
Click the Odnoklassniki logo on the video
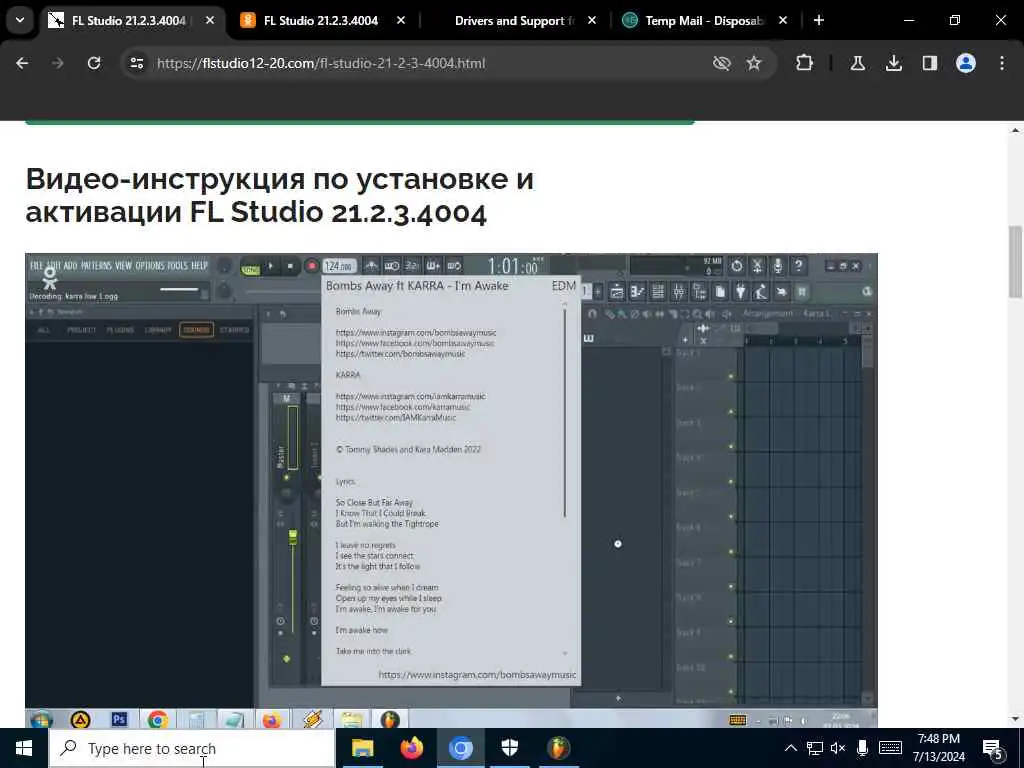click(50, 279)
